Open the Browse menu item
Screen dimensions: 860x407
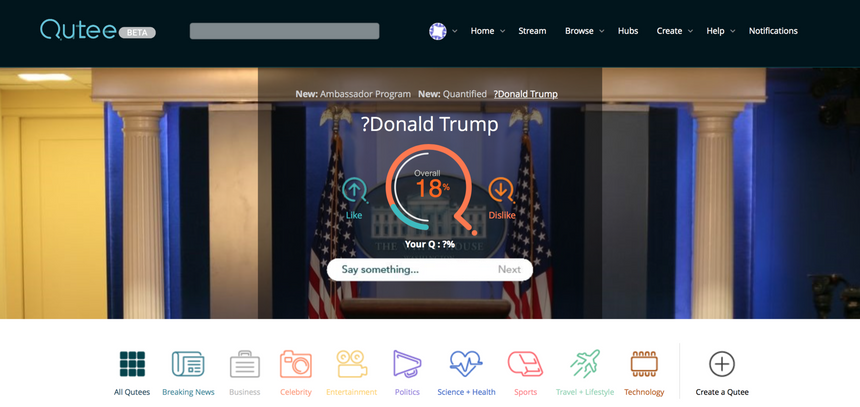(579, 31)
